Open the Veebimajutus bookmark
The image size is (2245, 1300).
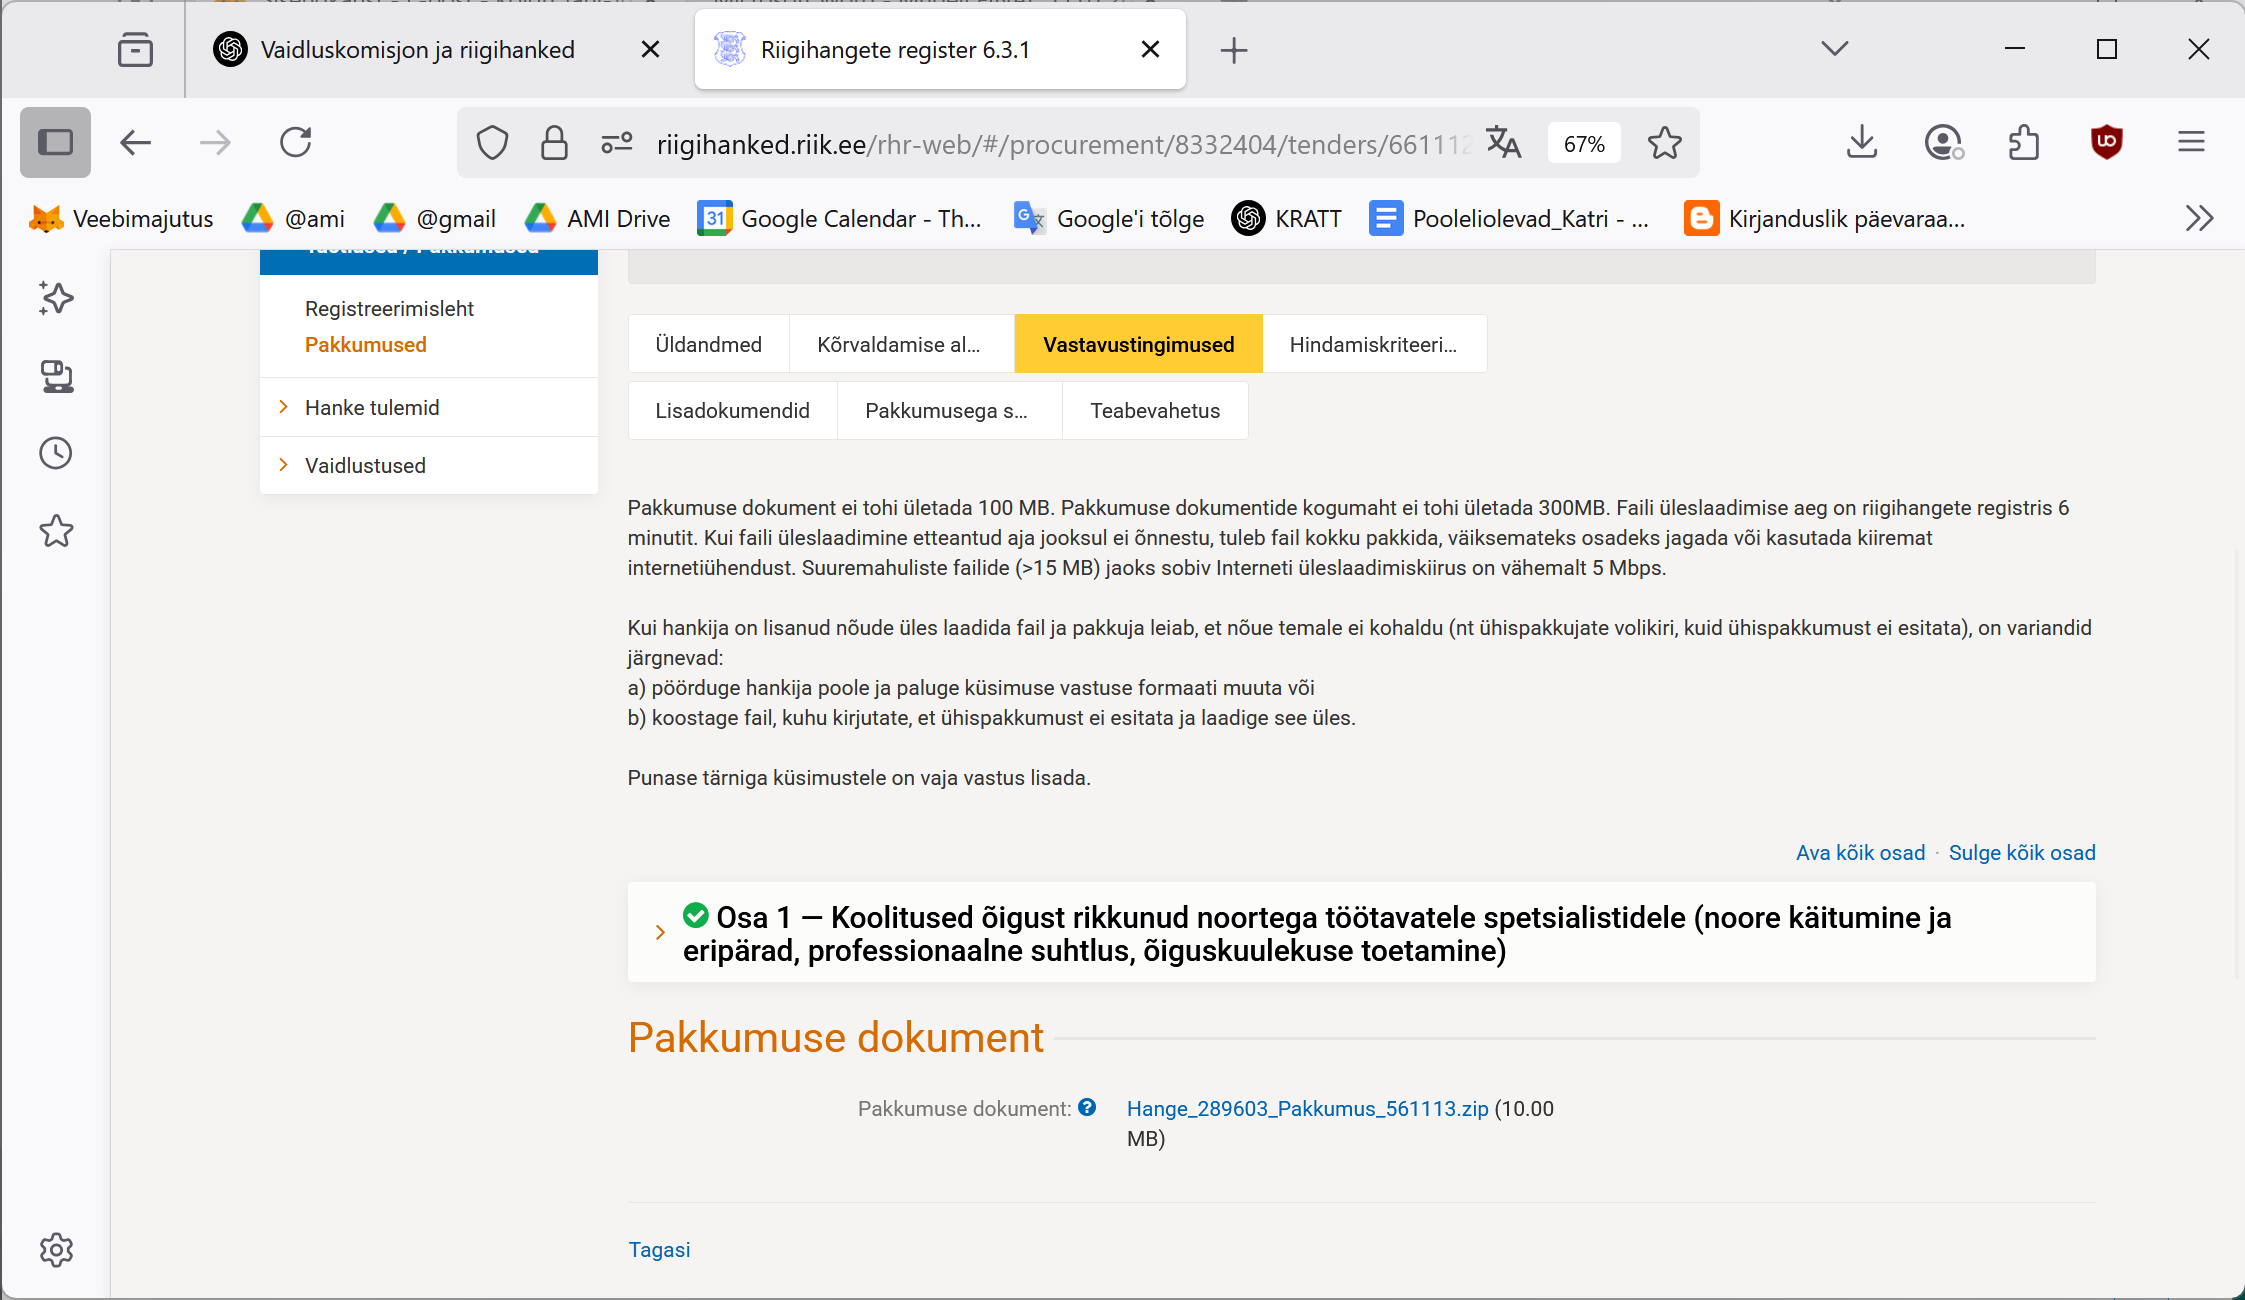pos(121,218)
